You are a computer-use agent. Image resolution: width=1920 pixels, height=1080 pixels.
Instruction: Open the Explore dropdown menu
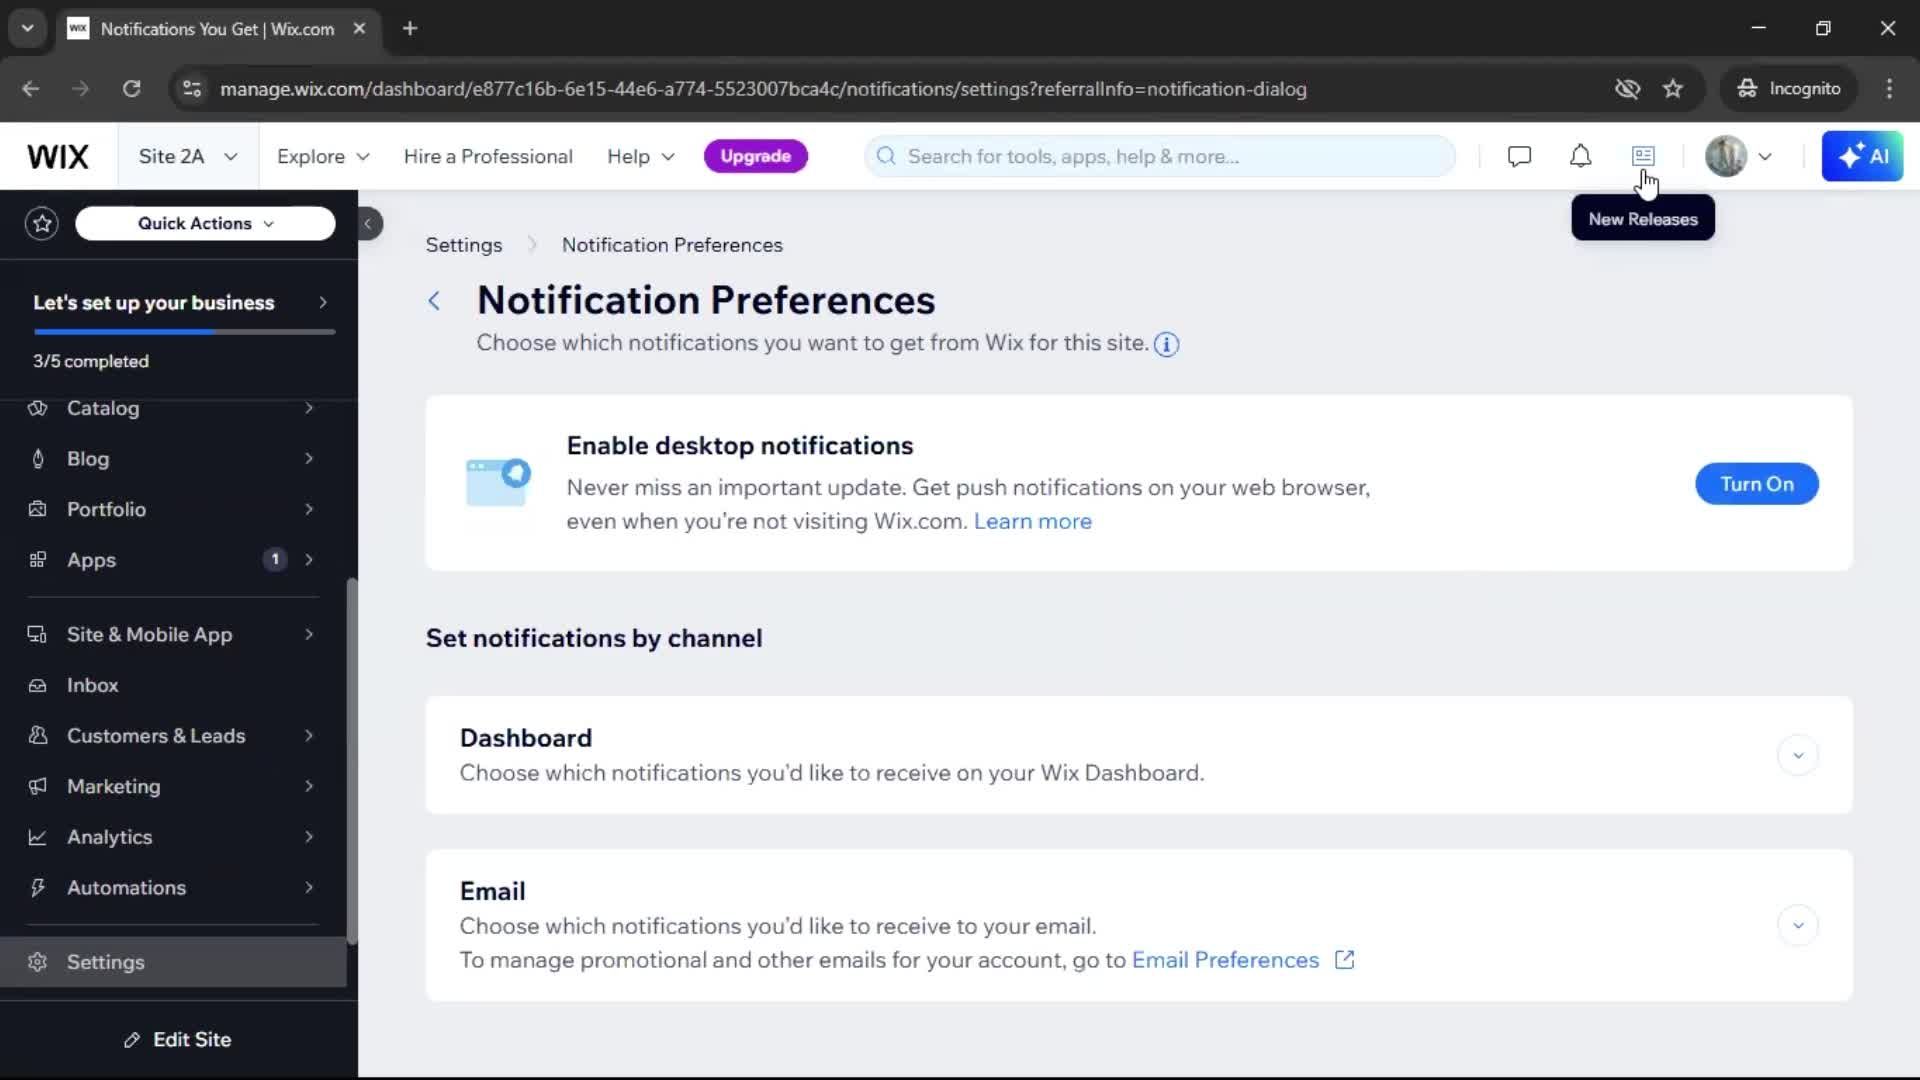point(323,157)
